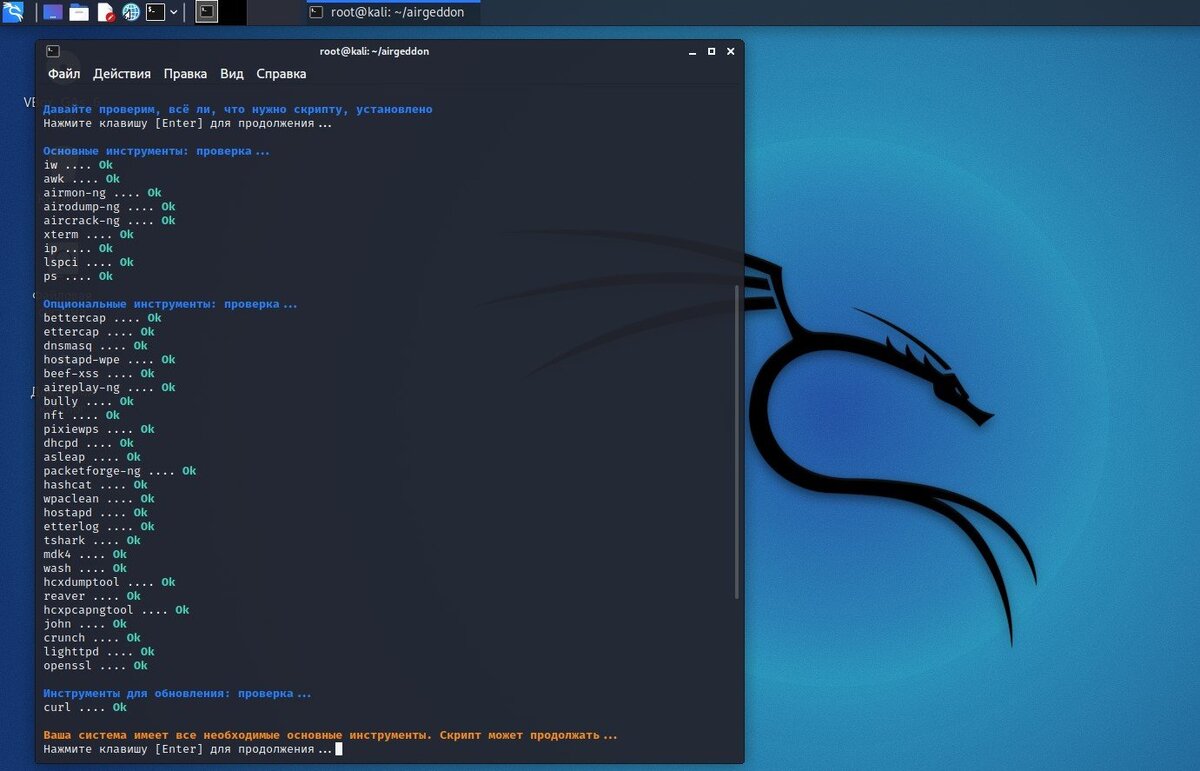Screen dimensions: 1200x771
Task: Open the Правка menu
Action: [x=185, y=74]
